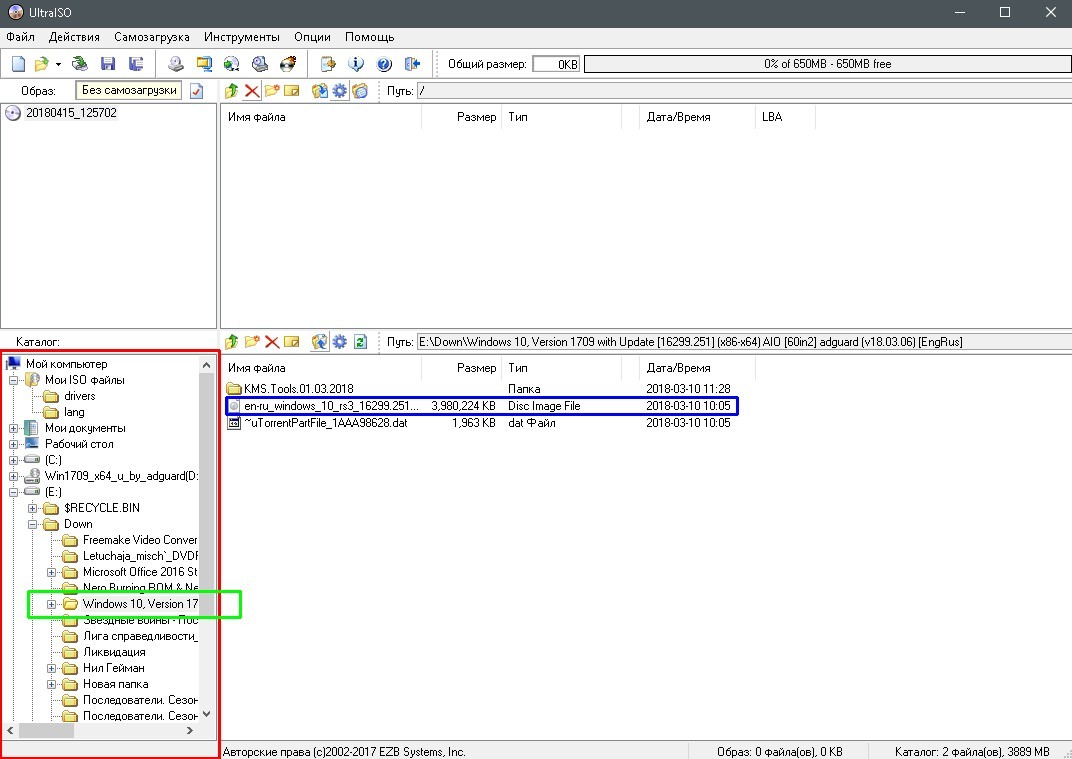Create a new image with the New icon
Viewport: 1072px width, 759px height.
[x=18, y=64]
